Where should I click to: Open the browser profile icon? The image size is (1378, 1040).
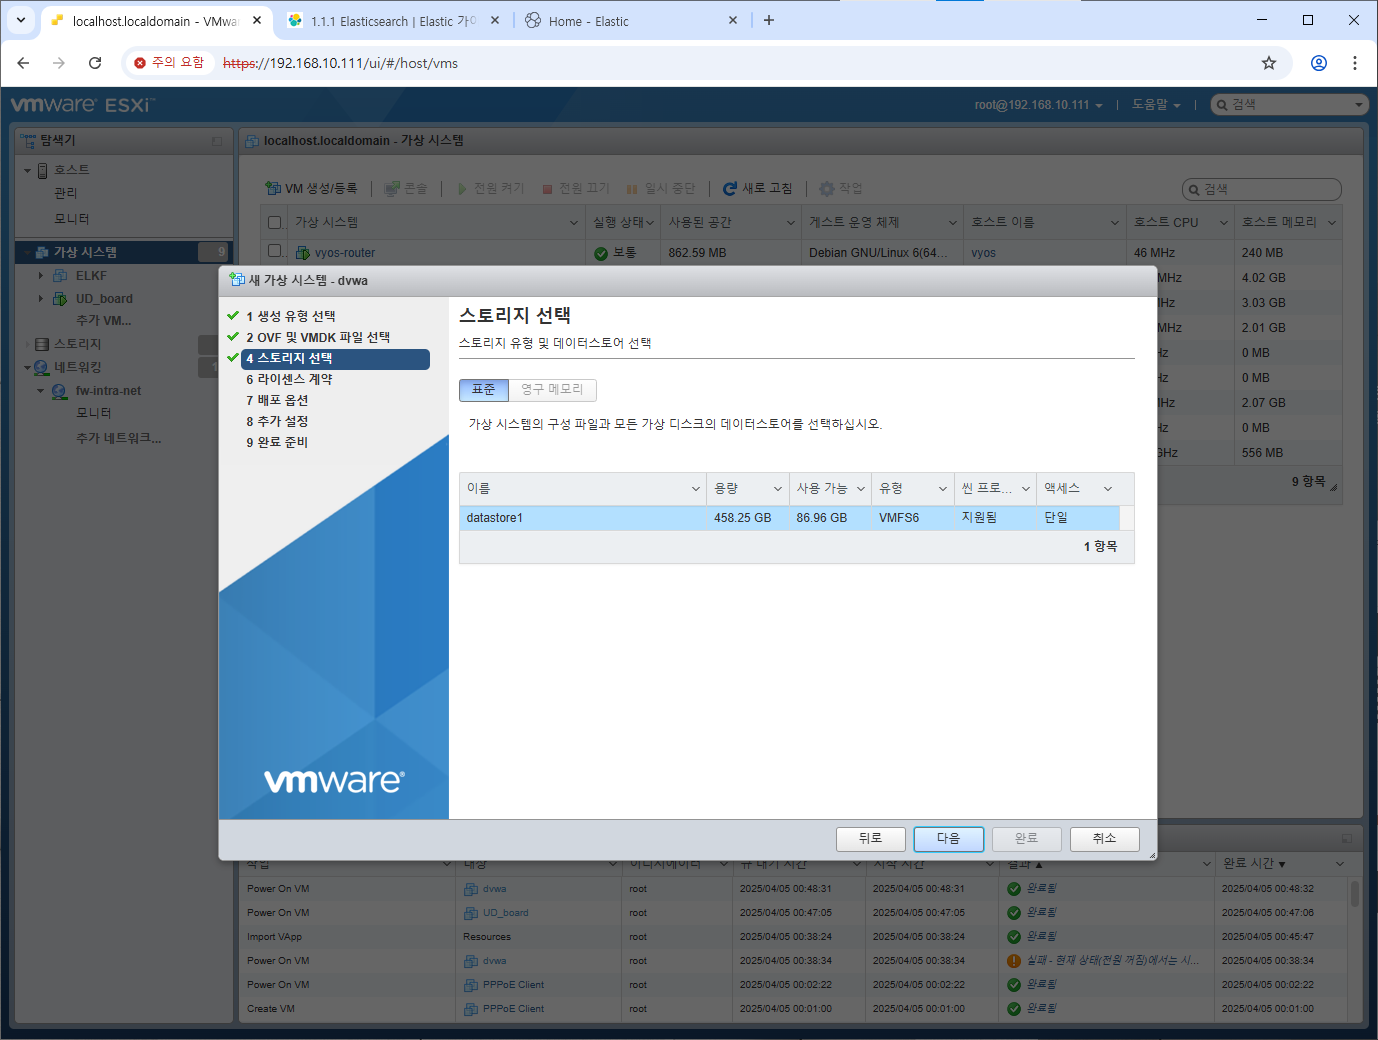pyautogui.click(x=1319, y=63)
